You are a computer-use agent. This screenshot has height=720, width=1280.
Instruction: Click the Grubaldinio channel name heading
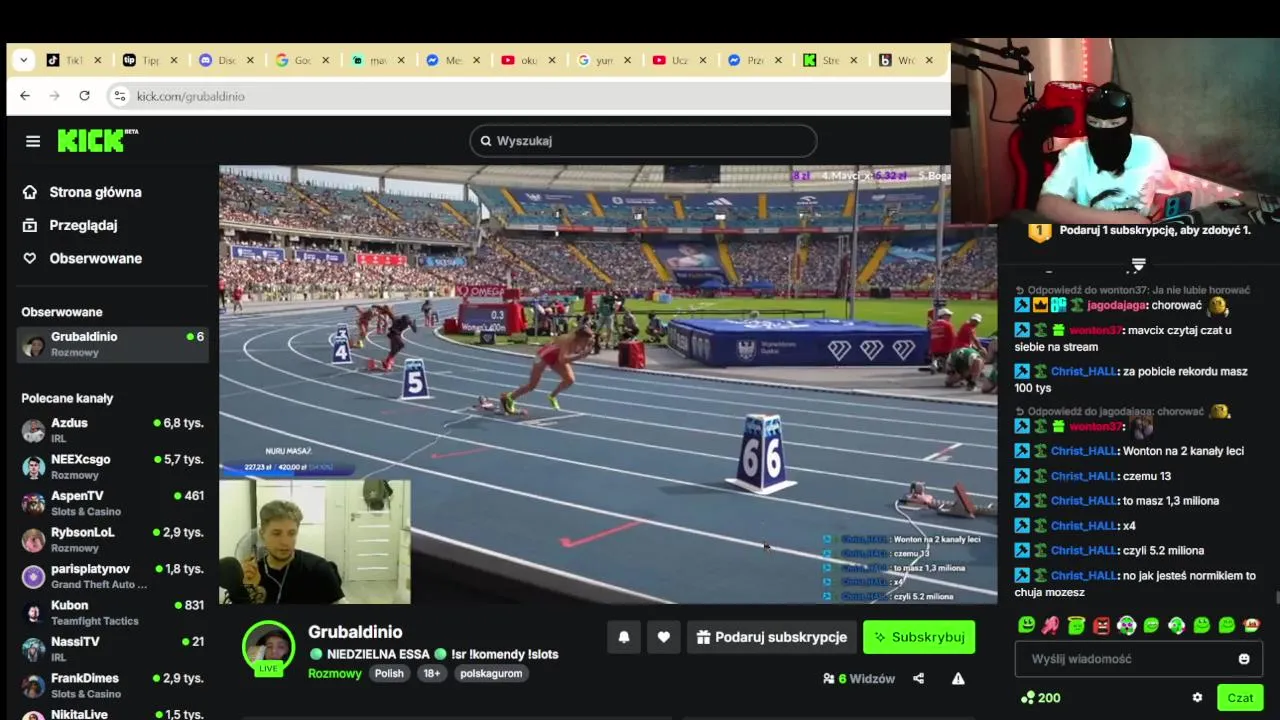(355, 632)
